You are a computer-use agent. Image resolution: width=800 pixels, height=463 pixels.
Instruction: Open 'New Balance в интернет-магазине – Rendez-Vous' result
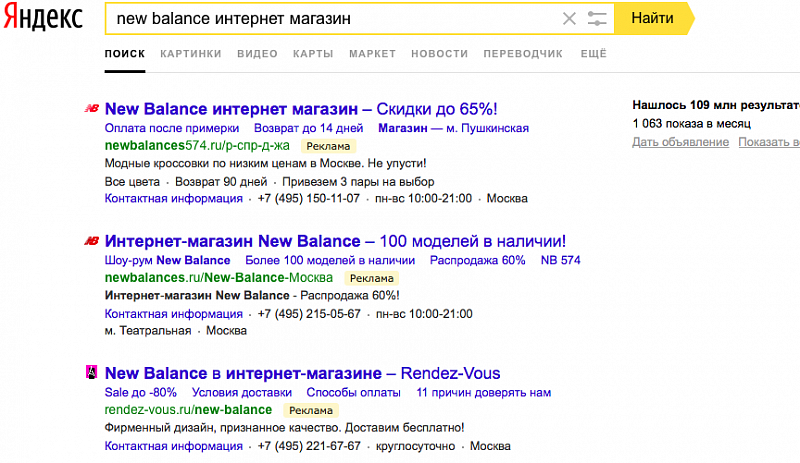tap(303, 373)
